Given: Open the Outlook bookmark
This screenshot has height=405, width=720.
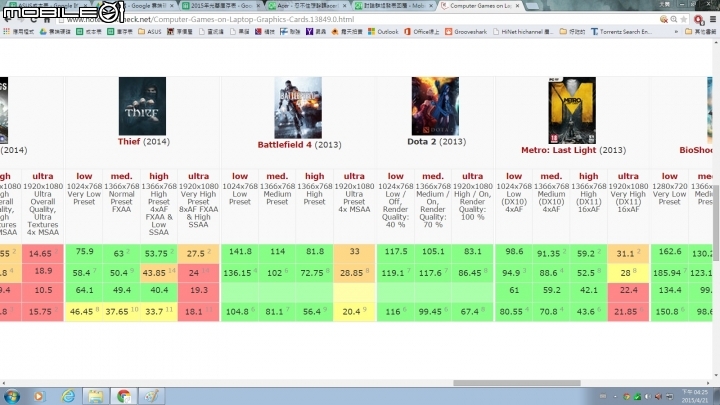Looking at the screenshot, I should click(383, 32).
